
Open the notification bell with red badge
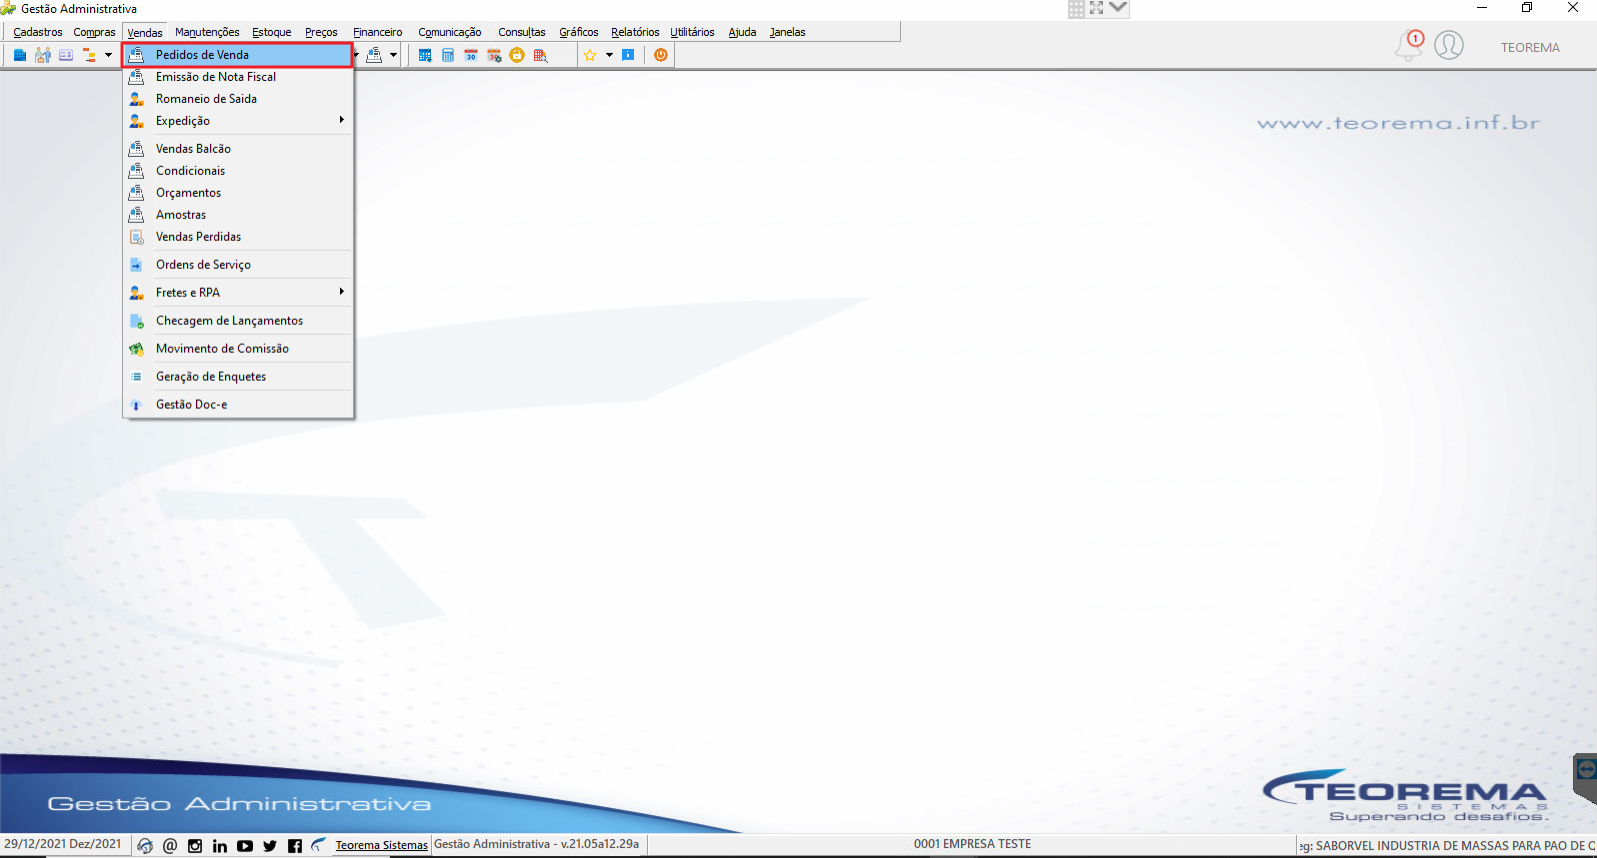pyautogui.click(x=1409, y=45)
